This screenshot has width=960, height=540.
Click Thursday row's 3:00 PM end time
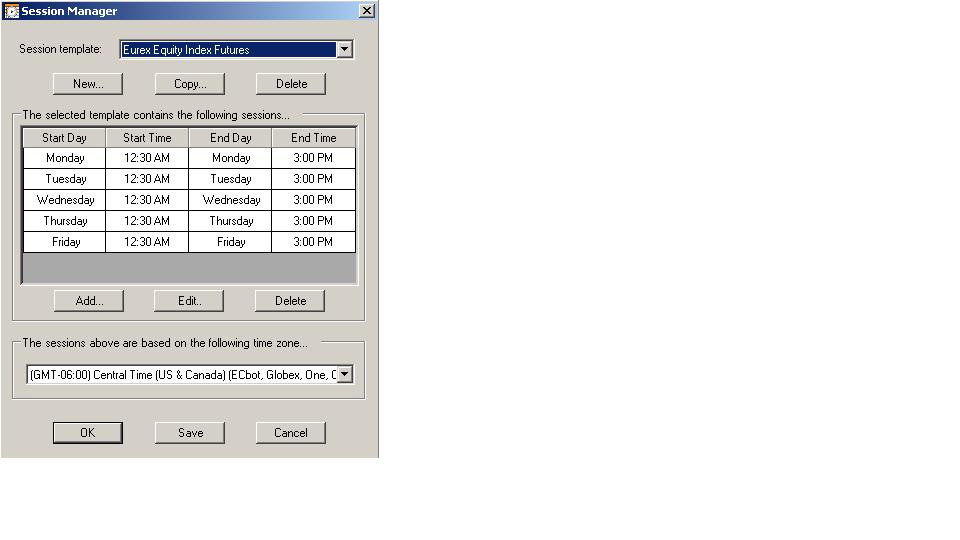click(313, 220)
